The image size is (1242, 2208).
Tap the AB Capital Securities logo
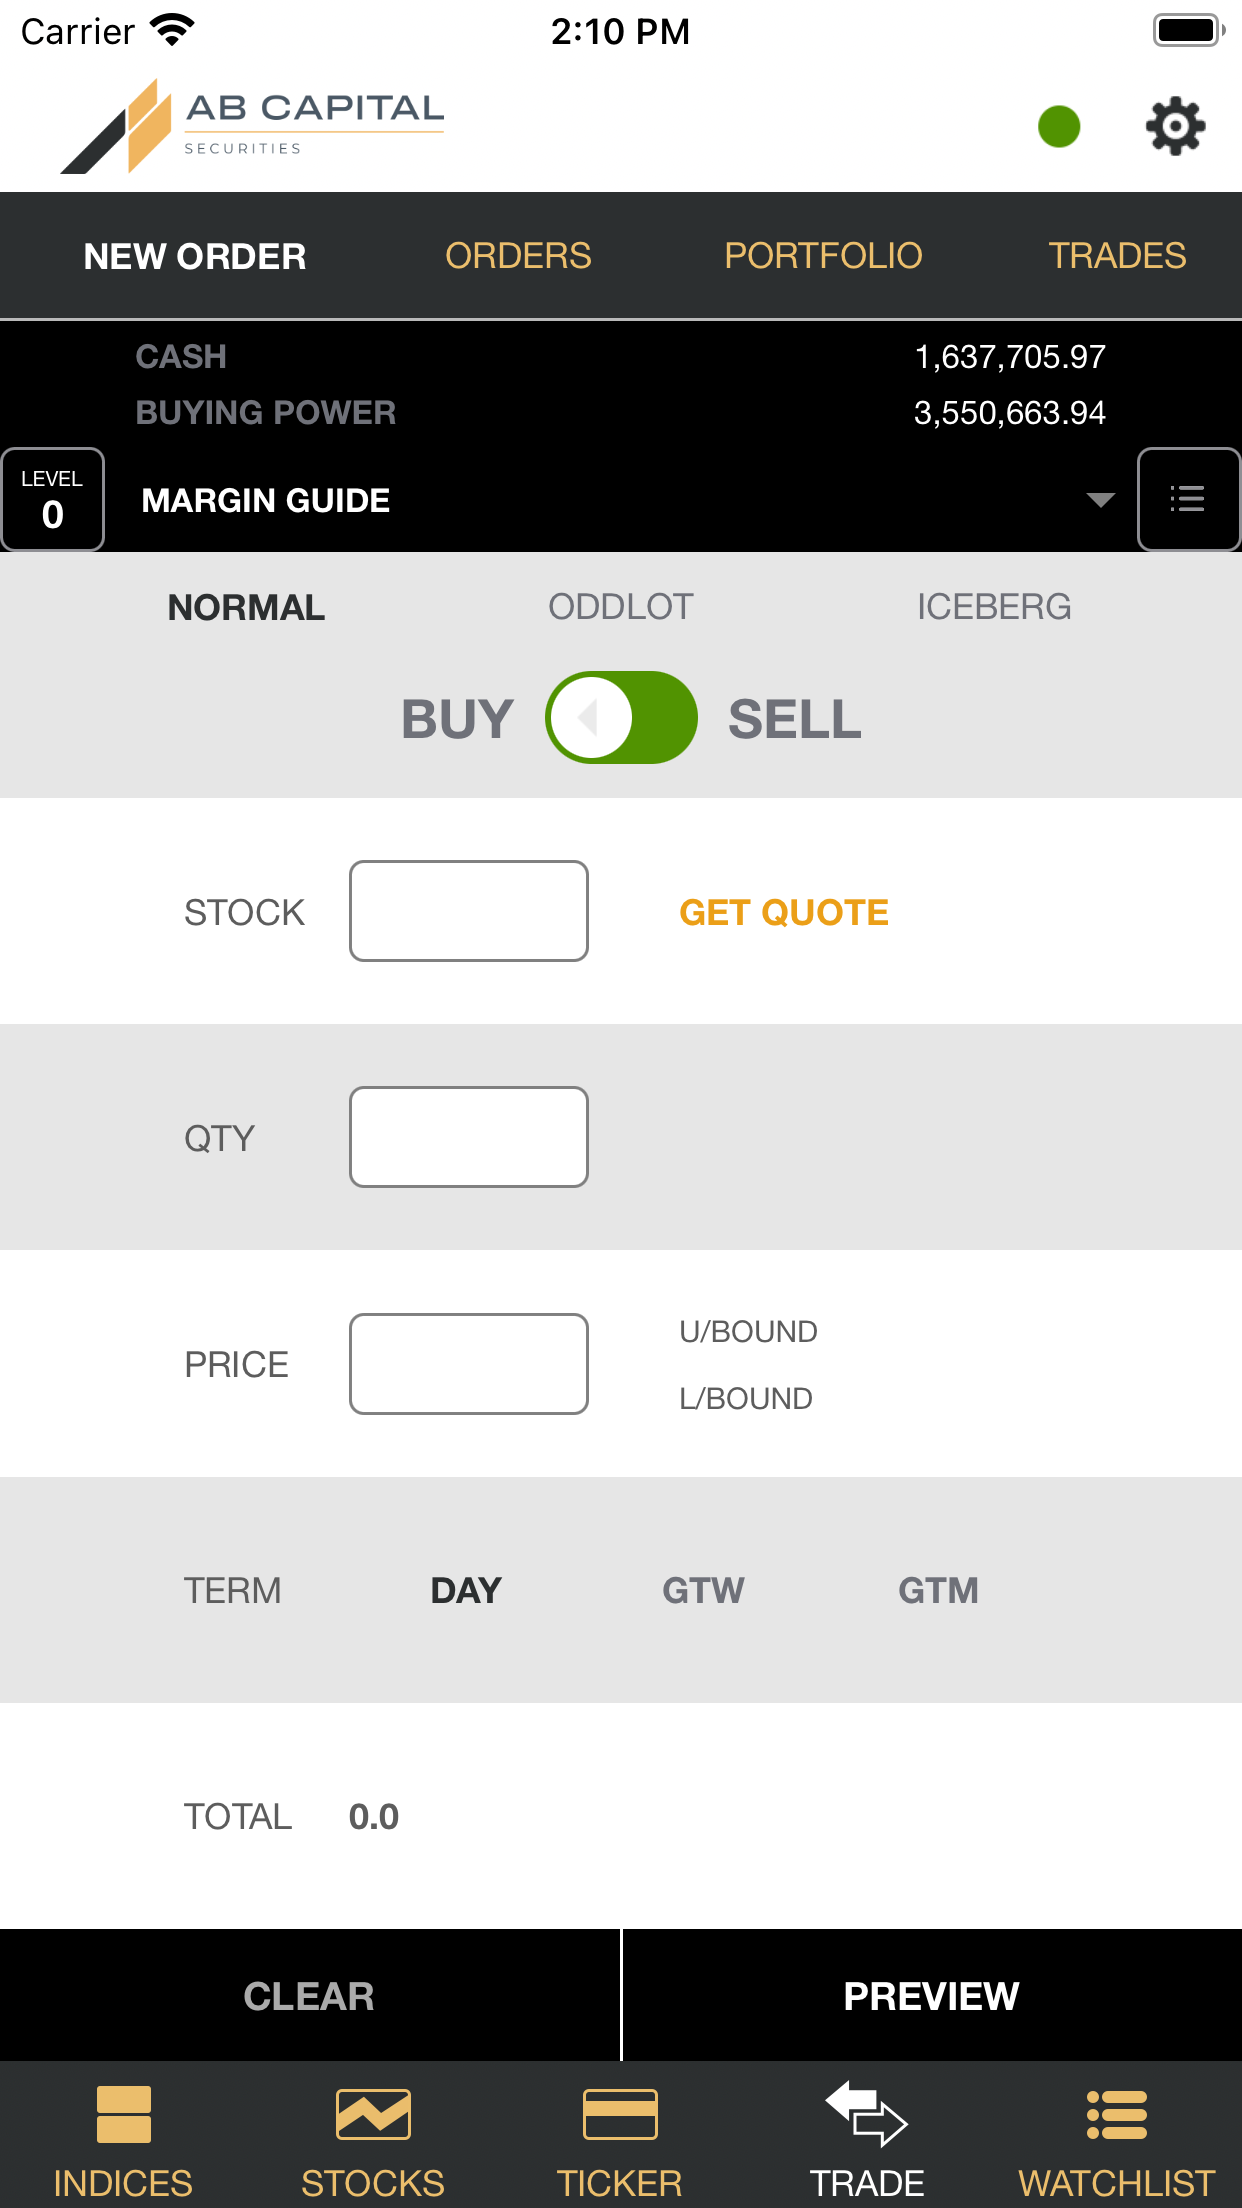pos(252,126)
